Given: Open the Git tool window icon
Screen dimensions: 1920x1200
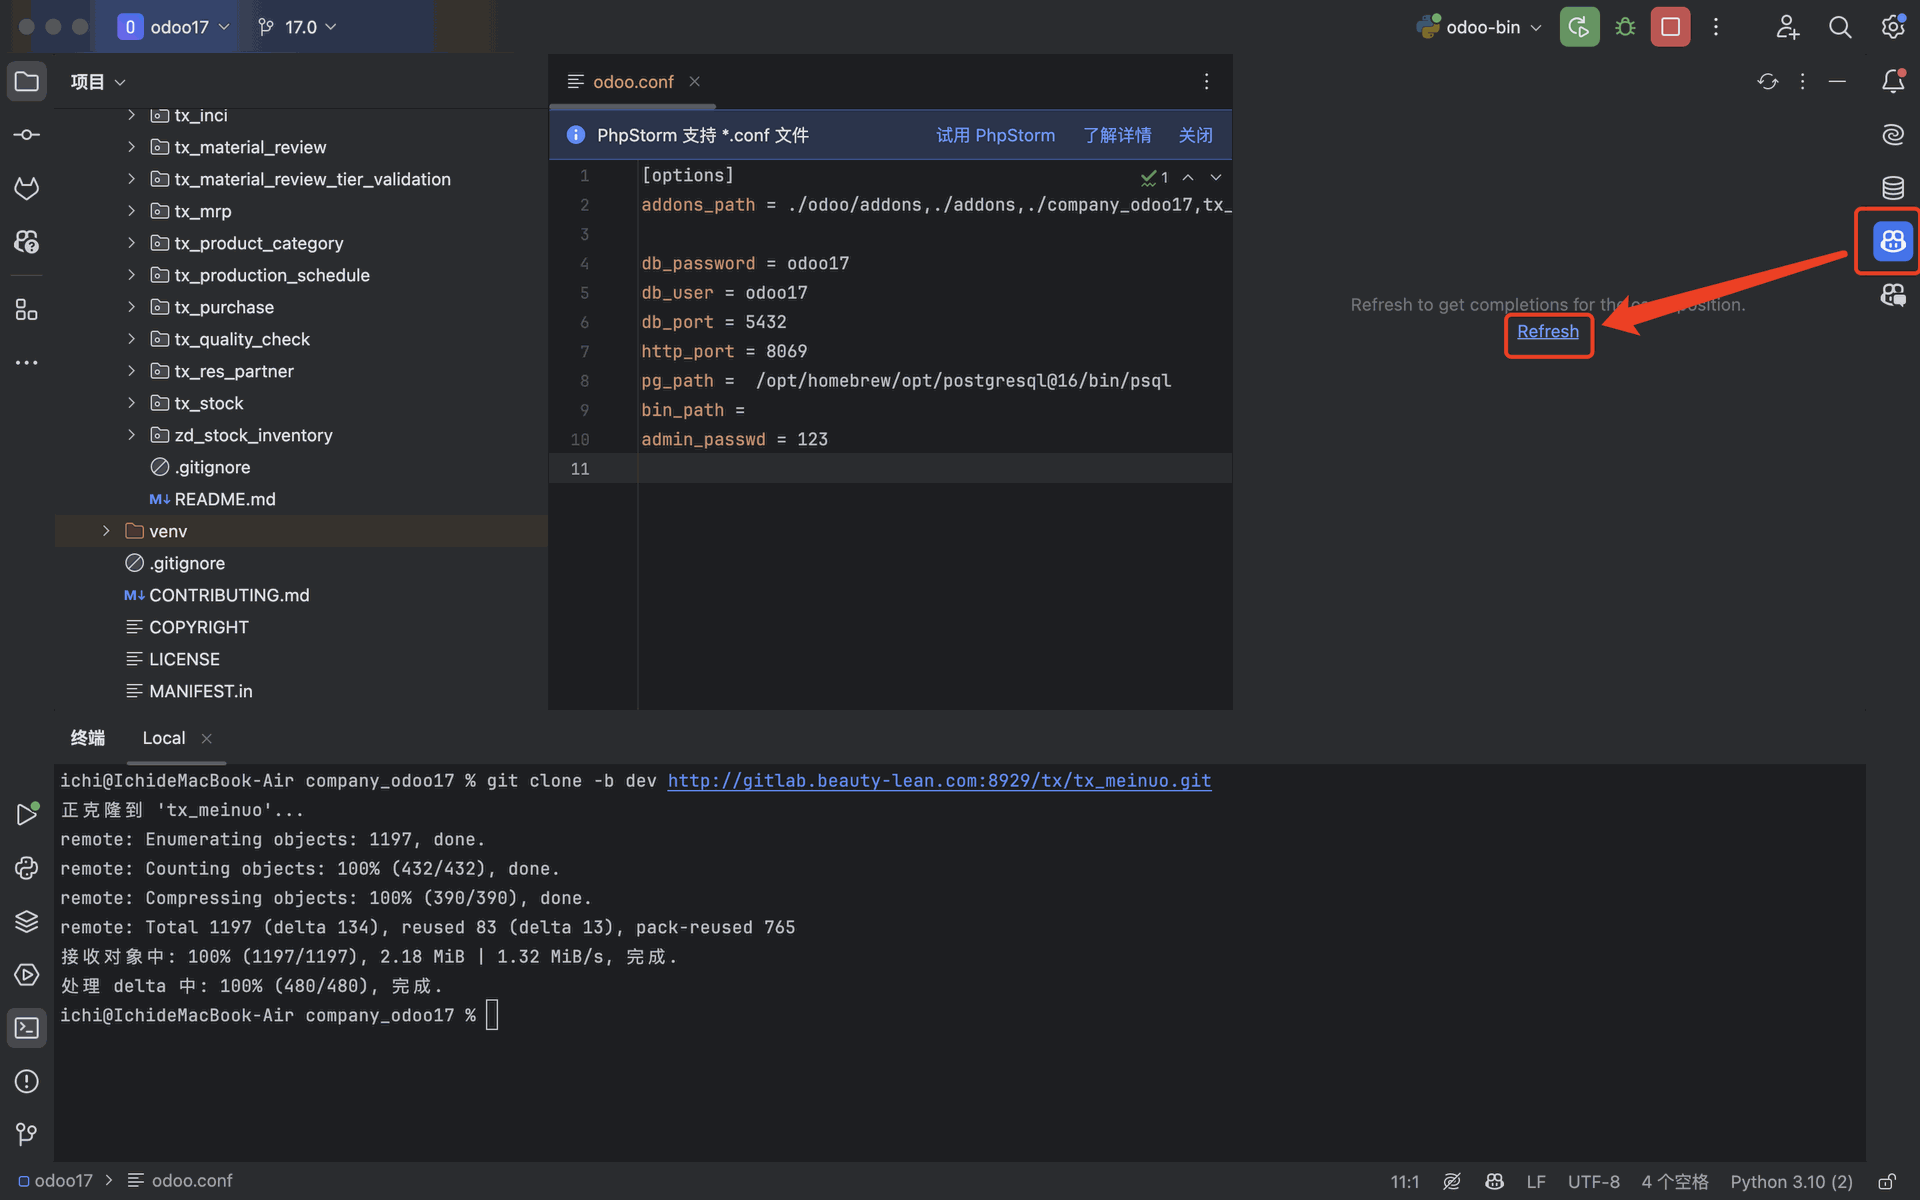Looking at the screenshot, I should tap(27, 1135).
